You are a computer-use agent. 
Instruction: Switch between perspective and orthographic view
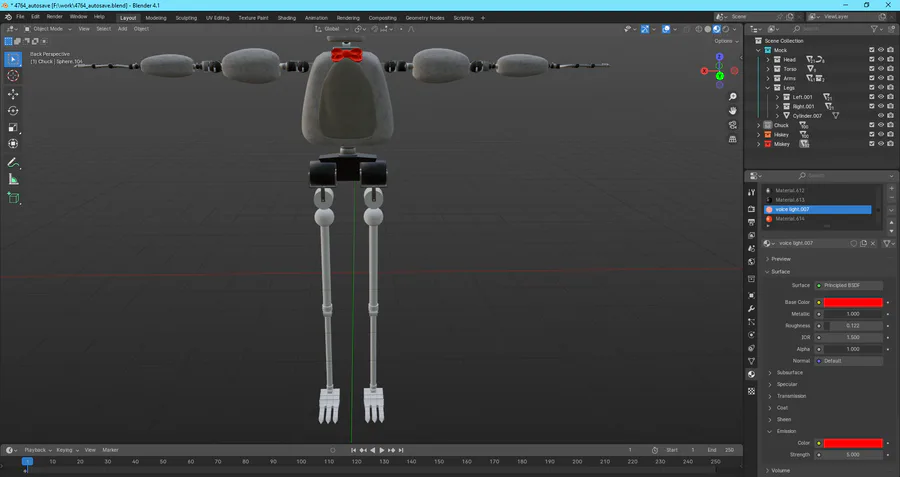click(x=732, y=139)
